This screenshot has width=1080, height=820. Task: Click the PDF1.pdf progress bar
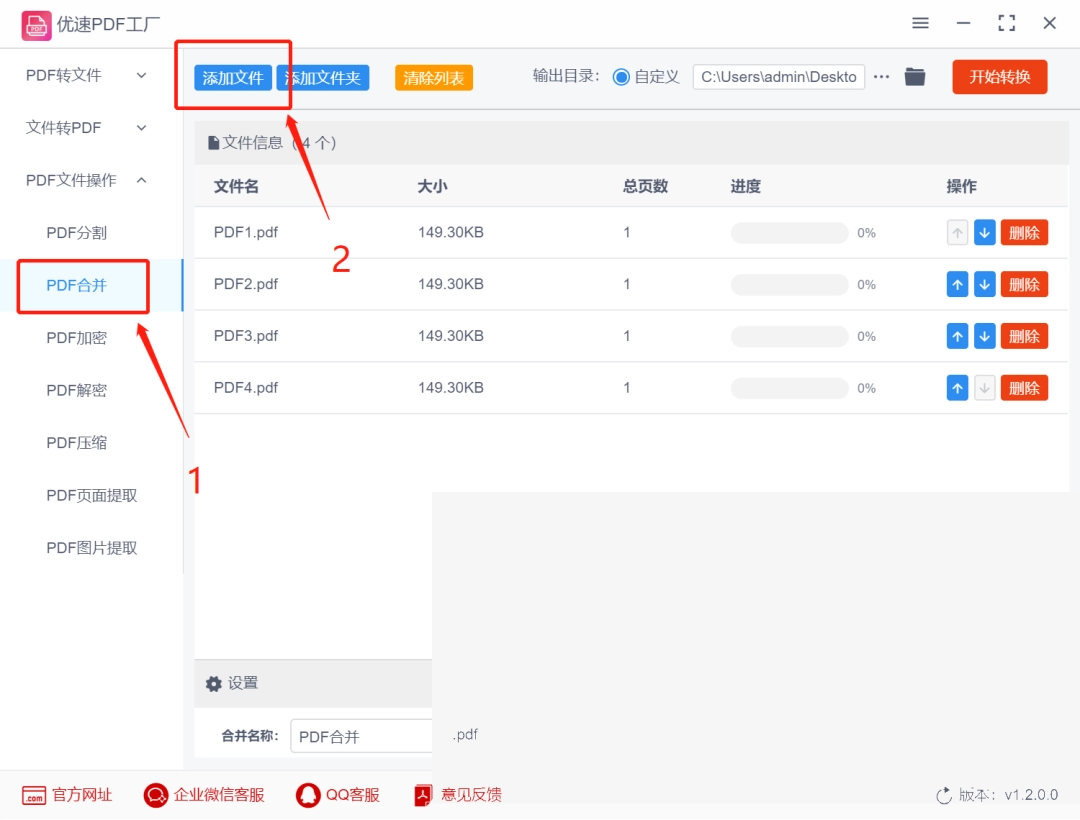(x=789, y=233)
